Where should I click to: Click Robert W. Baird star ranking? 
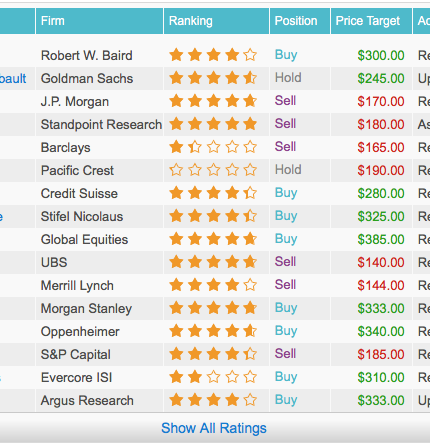click(x=213, y=55)
